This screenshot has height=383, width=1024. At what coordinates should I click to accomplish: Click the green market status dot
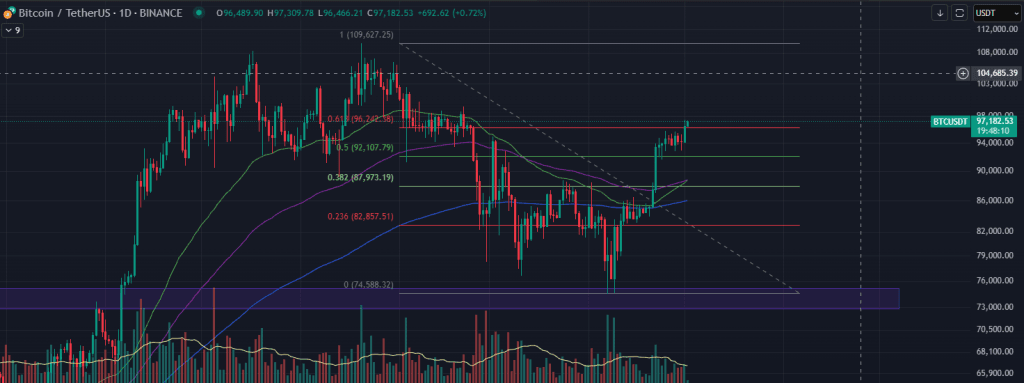pos(199,13)
